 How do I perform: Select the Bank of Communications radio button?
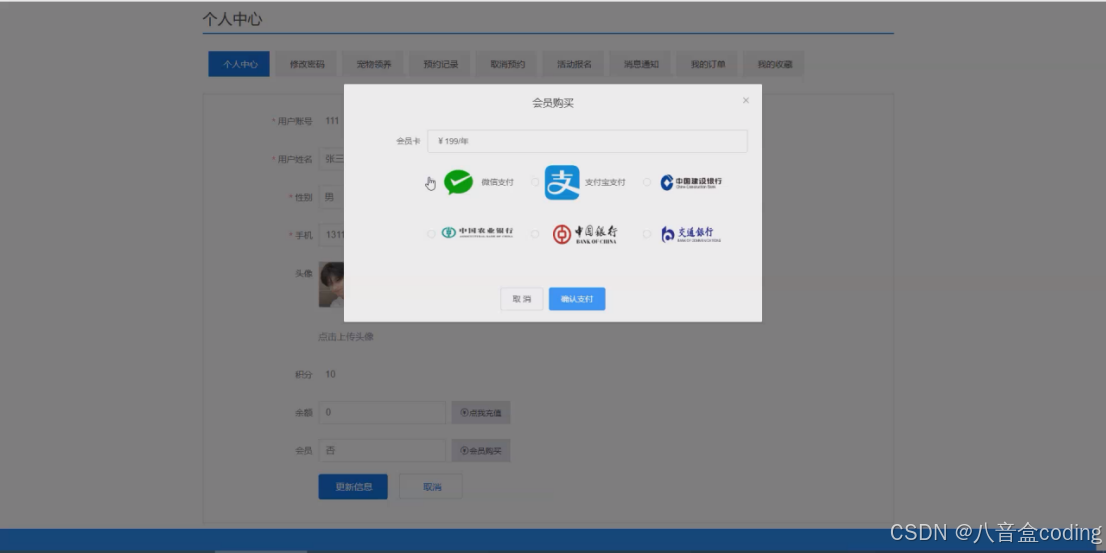(647, 233)
